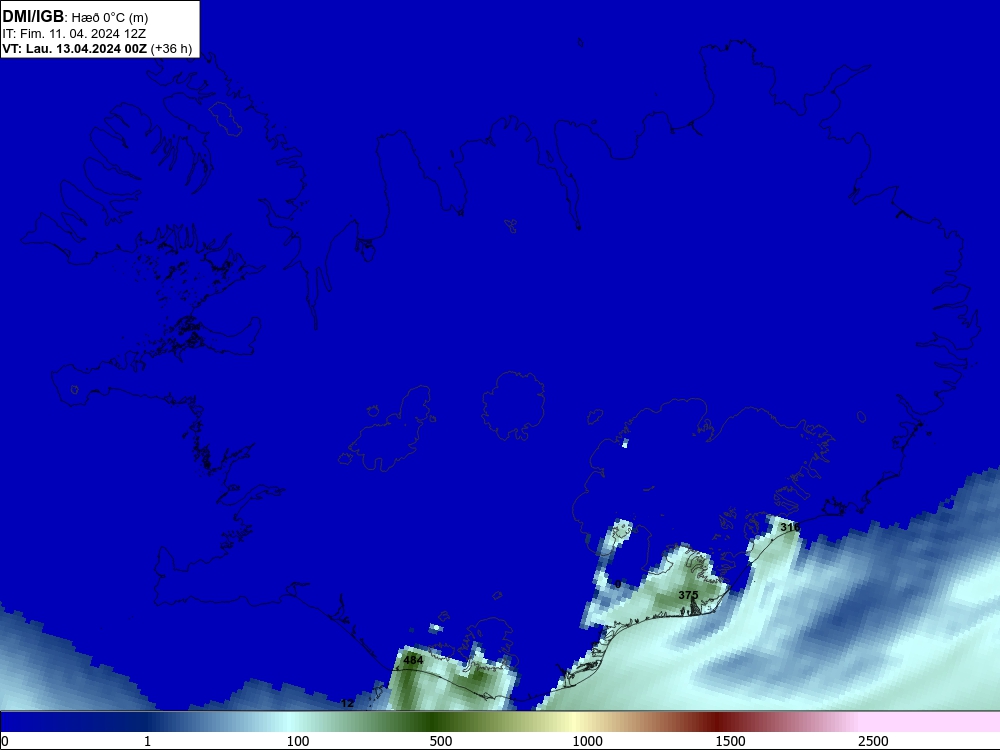Click the 500 tick label on the colorbar
The width and height of the screenshot is (1000, 750).
tap(441, 741)
